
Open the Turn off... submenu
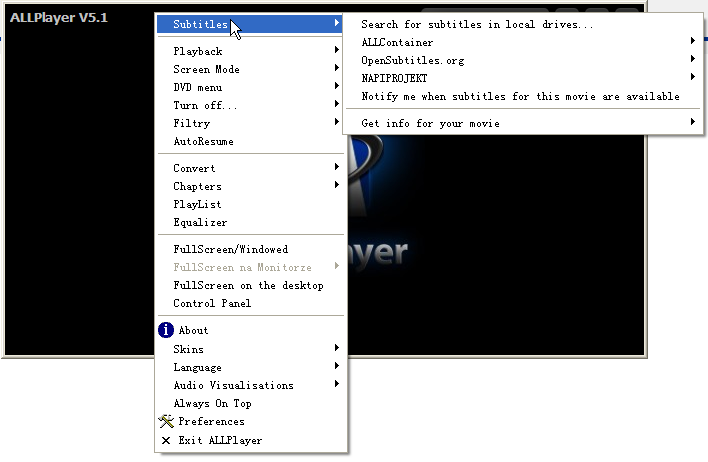(251, 105)
